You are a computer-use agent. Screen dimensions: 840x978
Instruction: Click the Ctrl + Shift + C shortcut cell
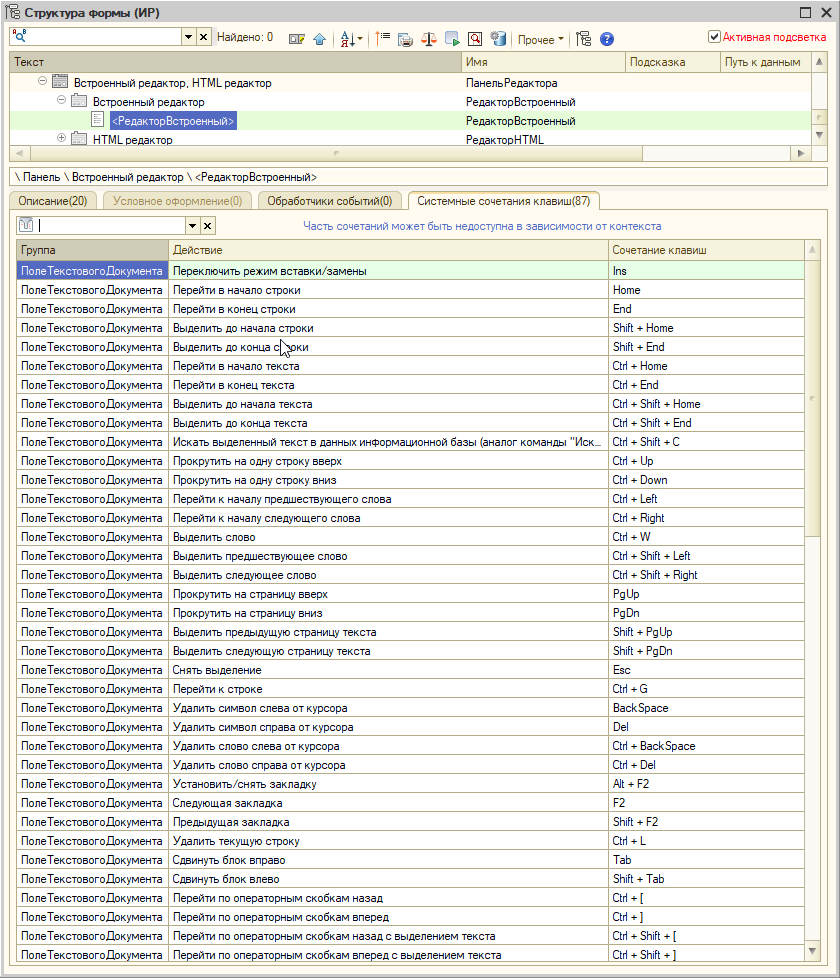coord(706,442)
